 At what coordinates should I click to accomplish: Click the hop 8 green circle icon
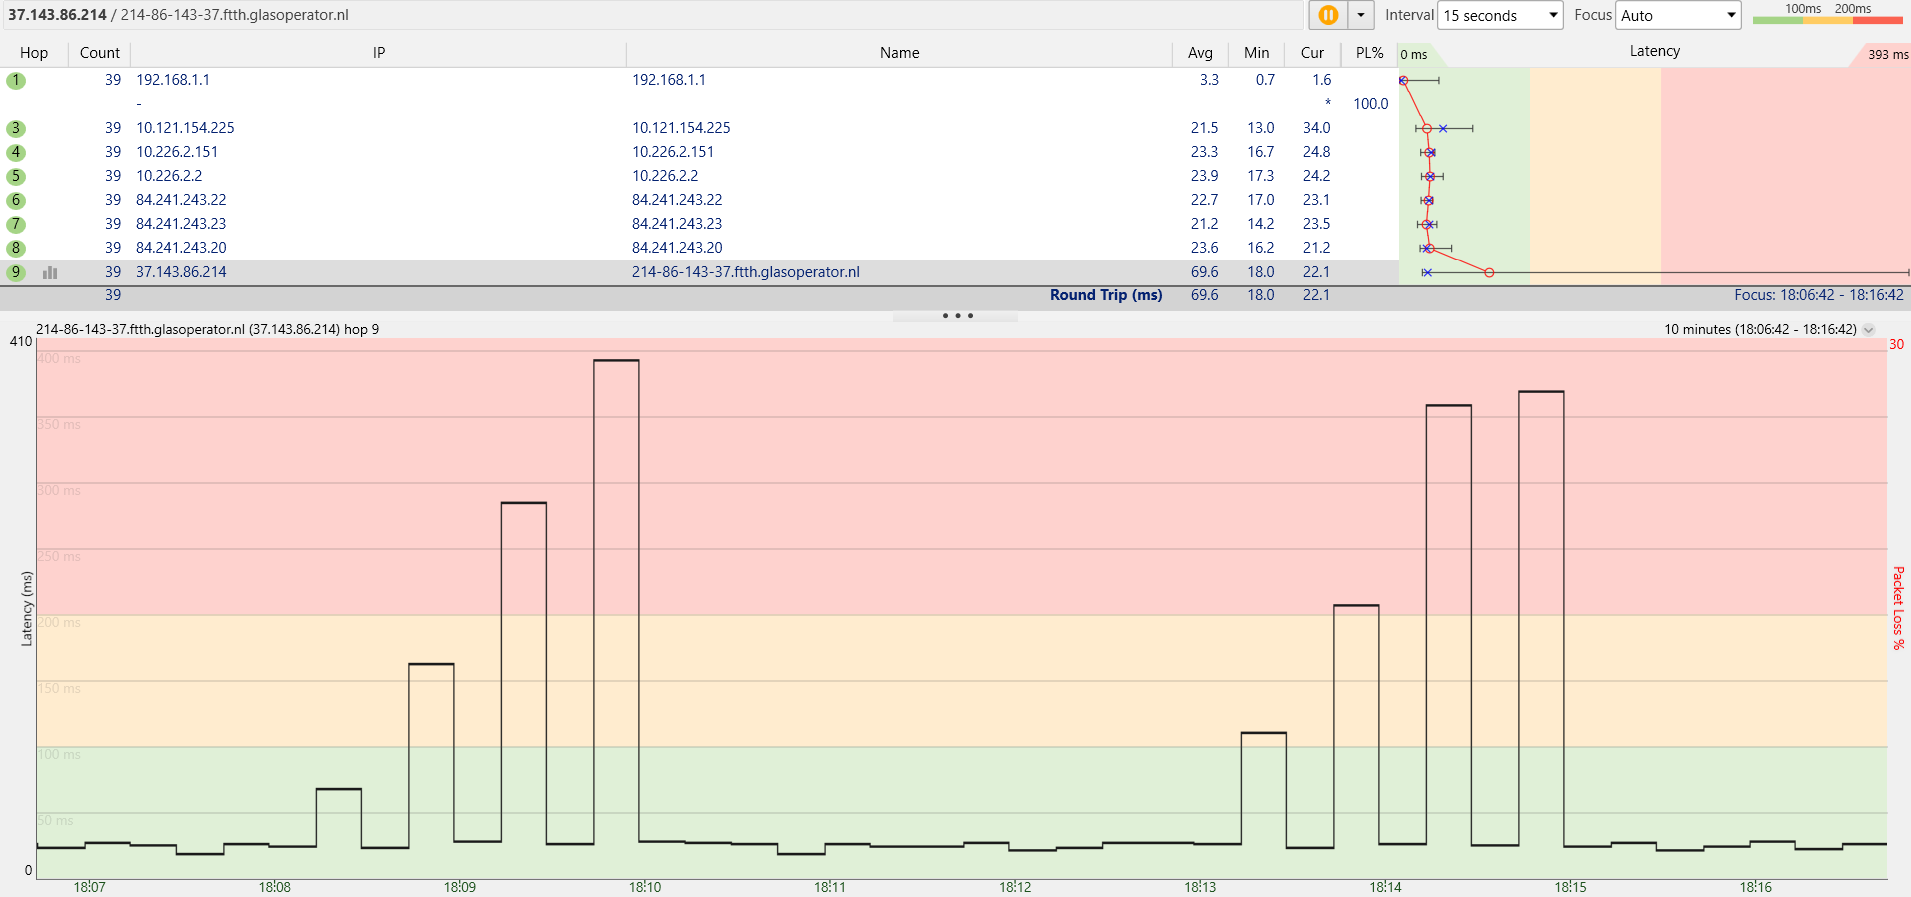click(16, 248)
